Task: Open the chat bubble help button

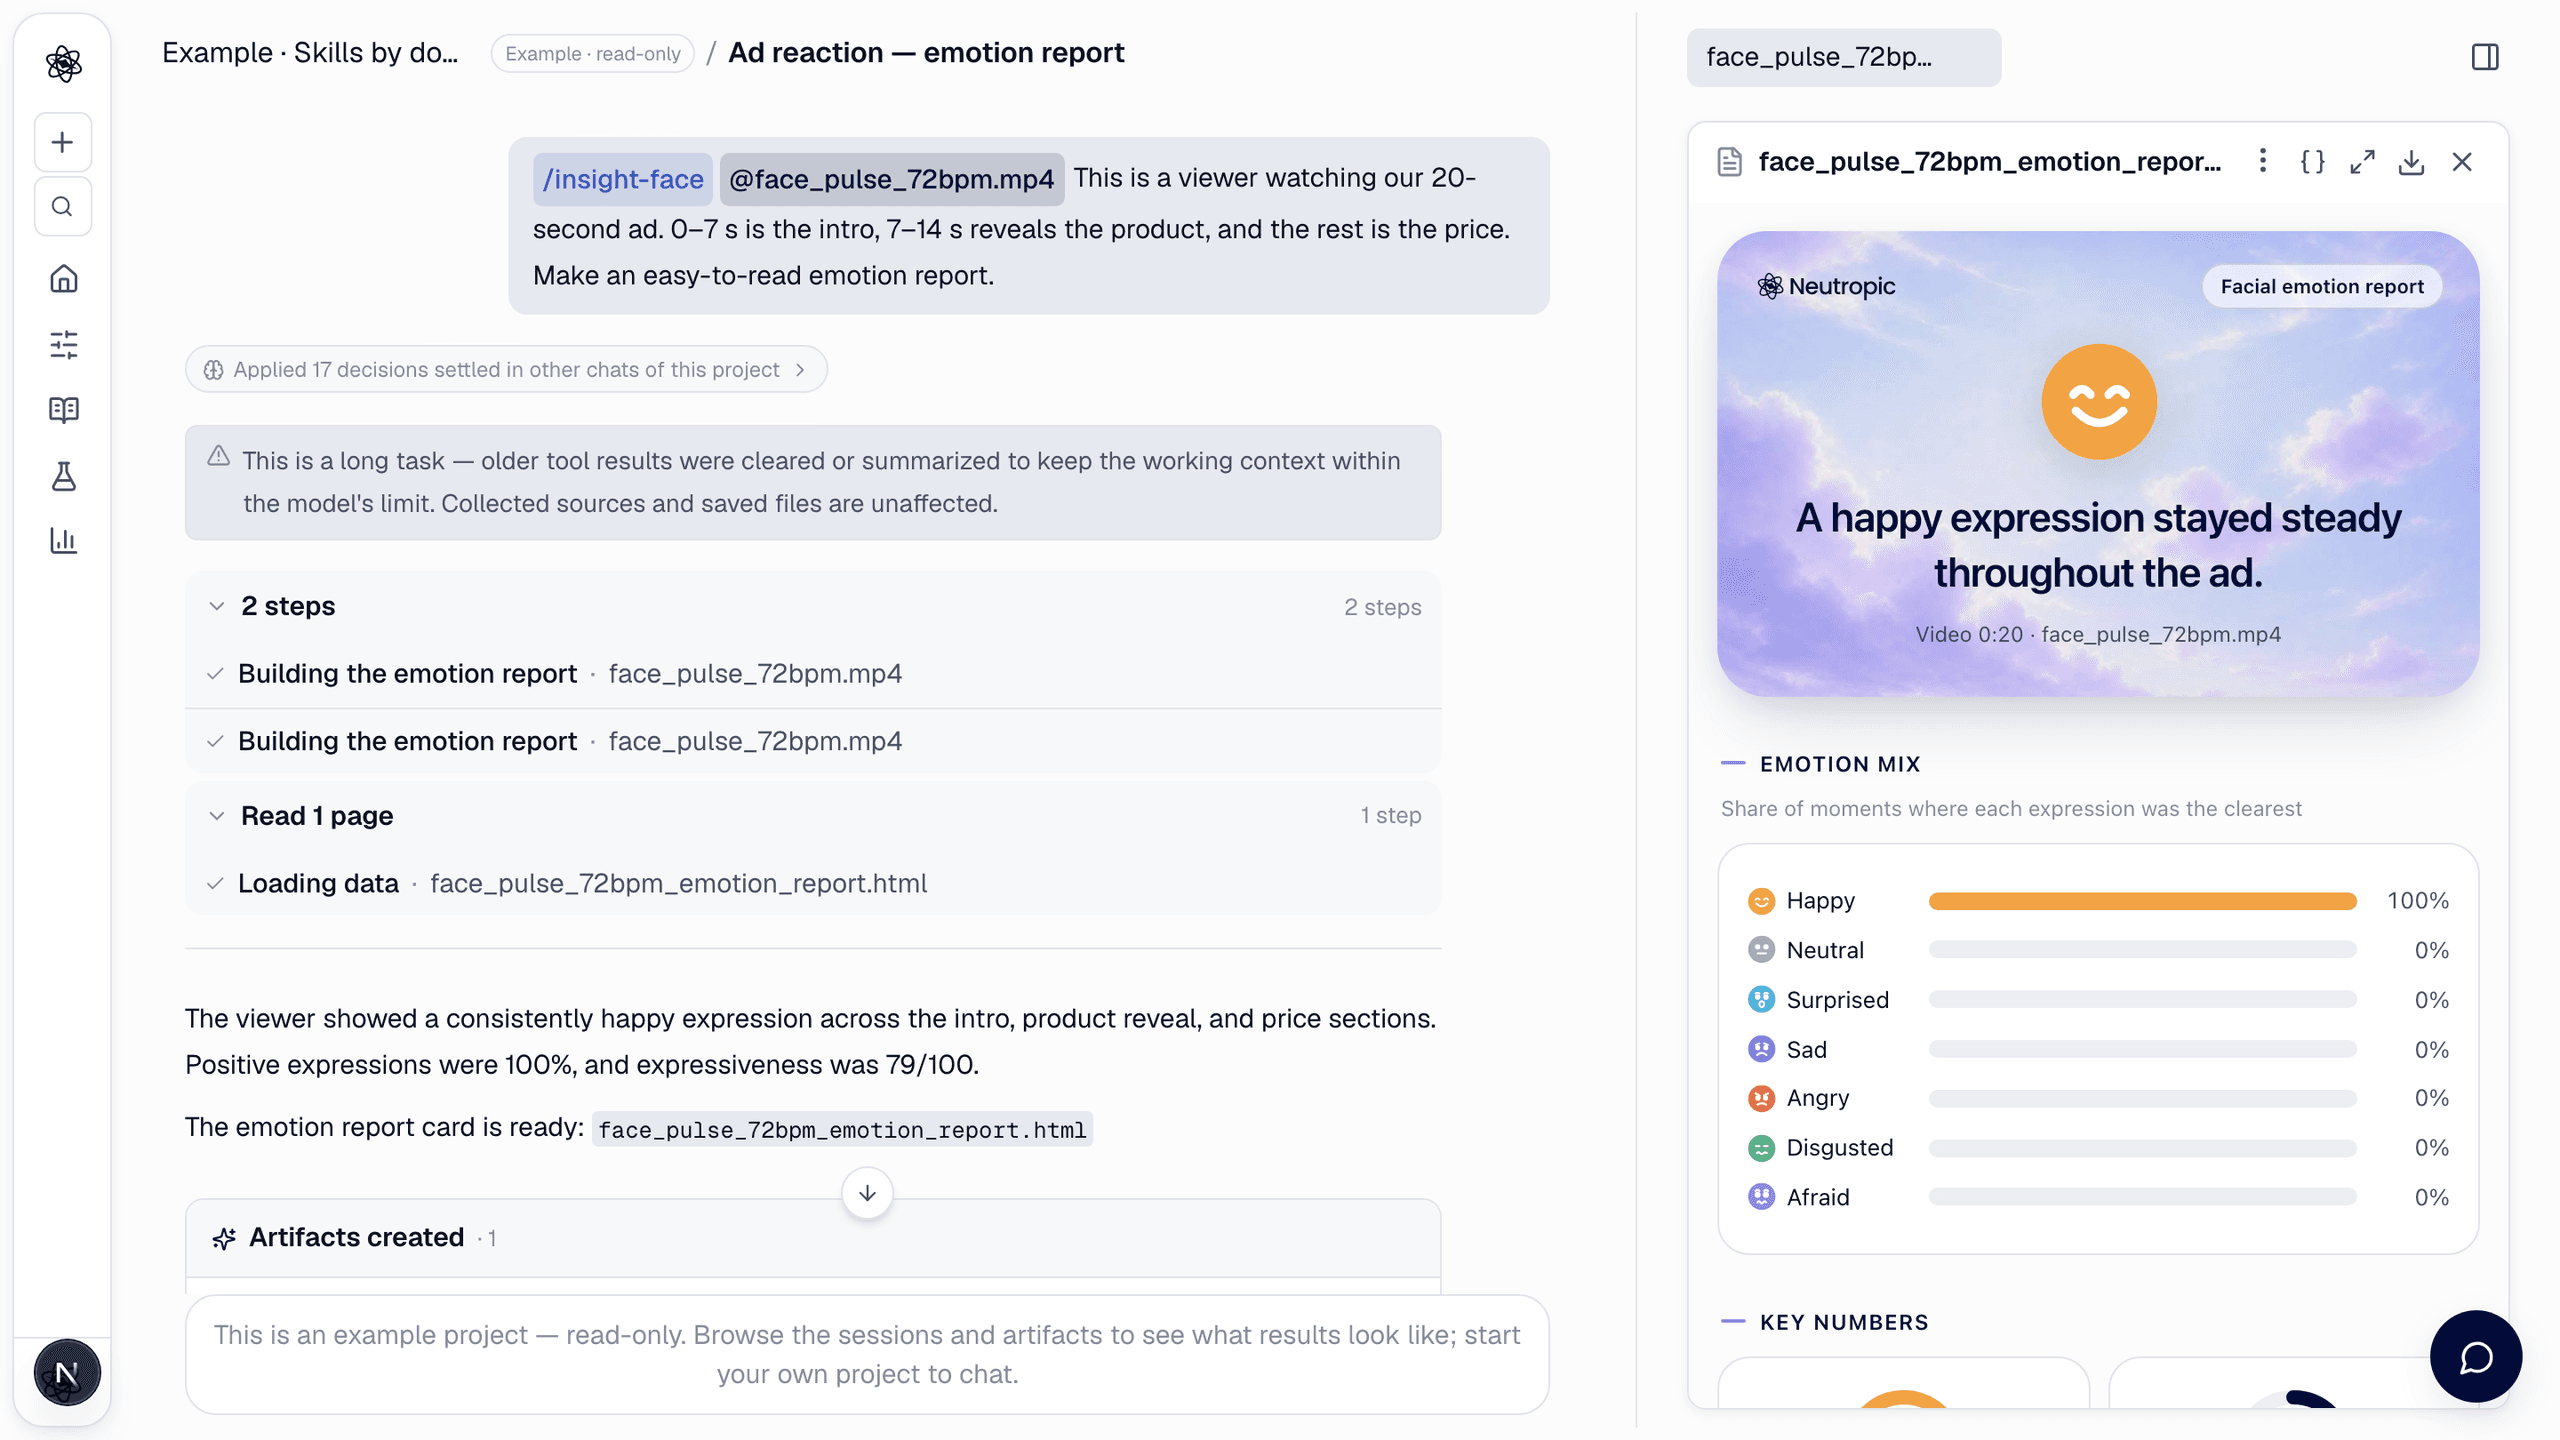Action: click(2476, 1357)
